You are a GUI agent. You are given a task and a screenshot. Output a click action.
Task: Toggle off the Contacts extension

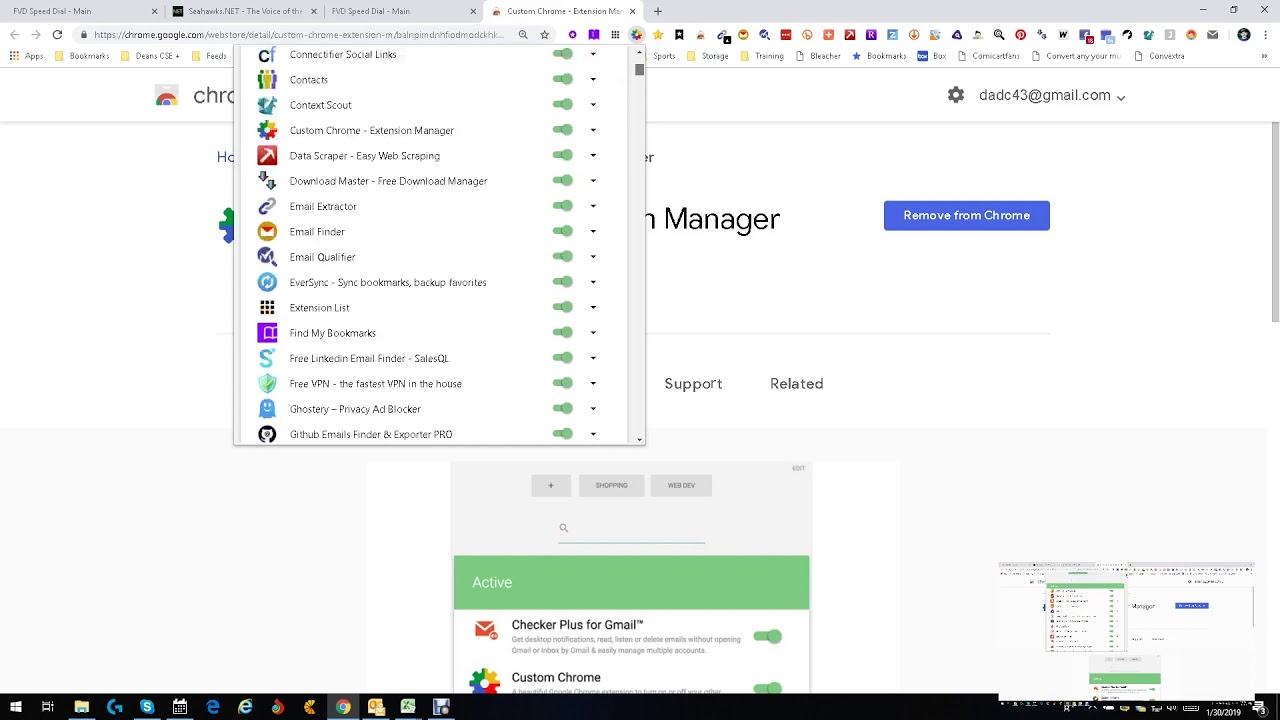(x=563, y=79)
